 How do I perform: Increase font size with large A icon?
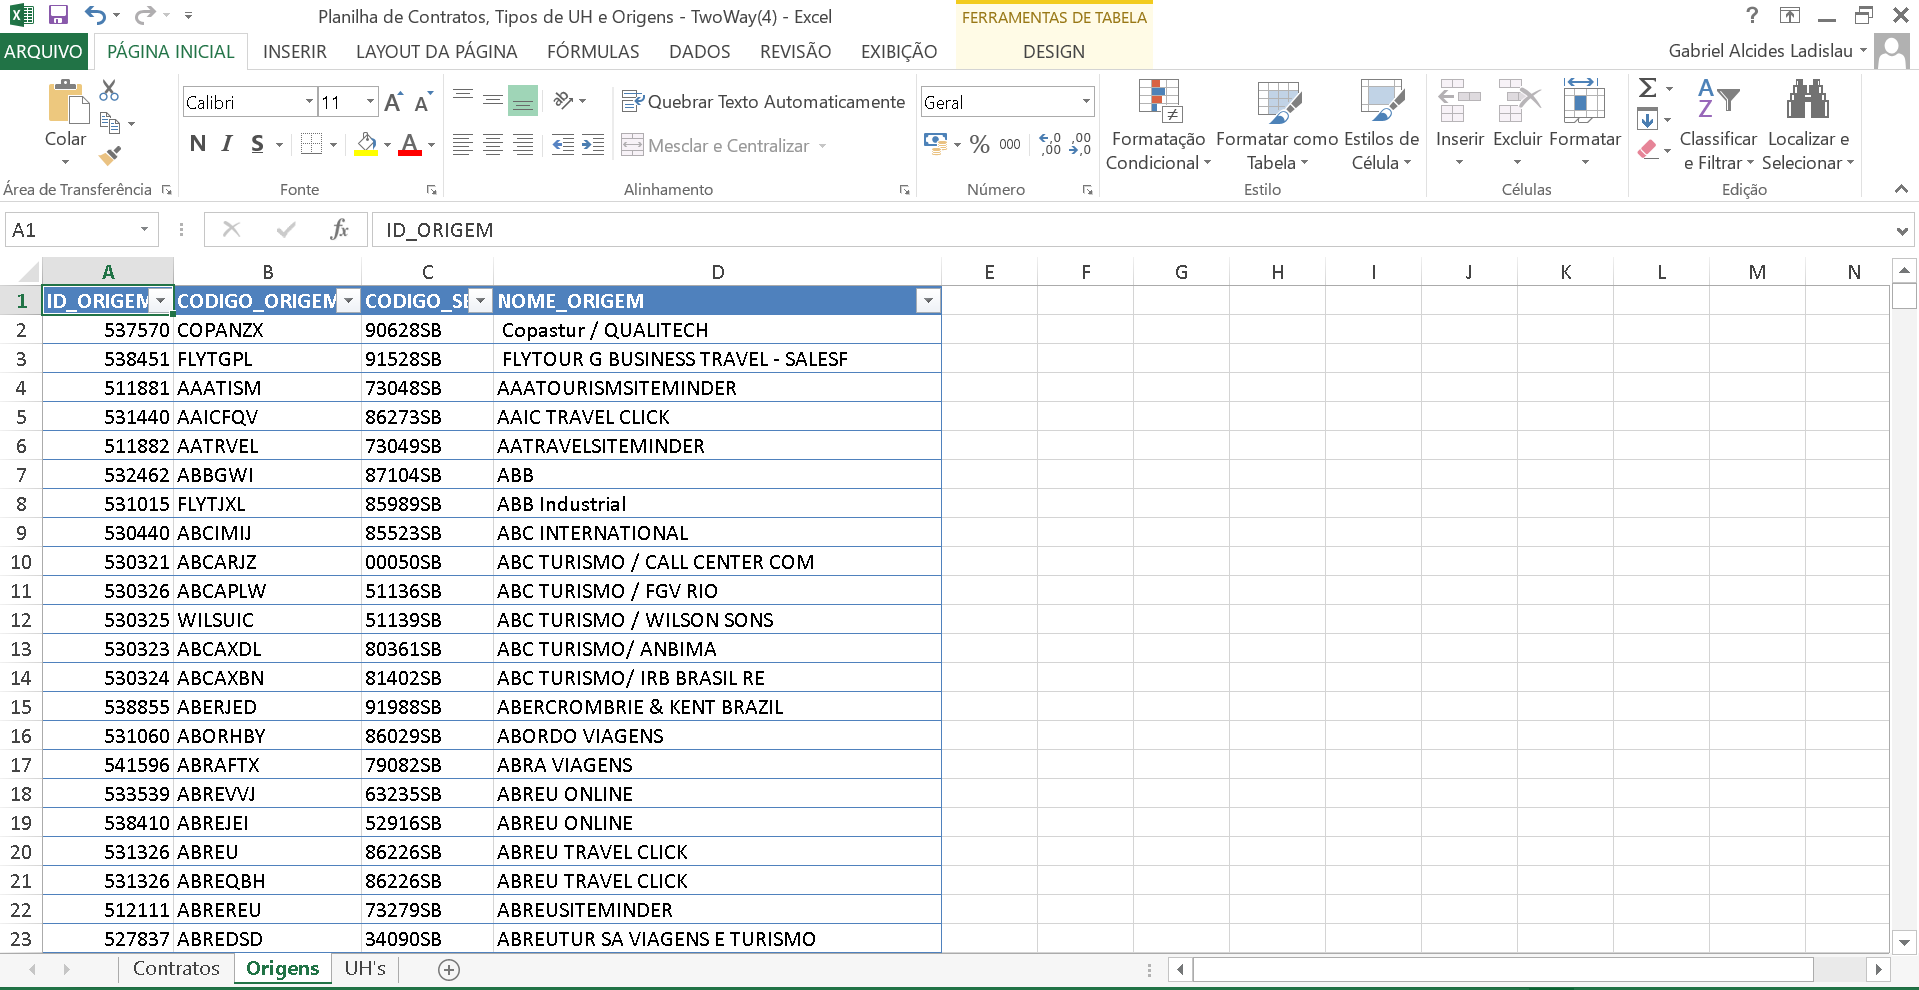point(393,102)
